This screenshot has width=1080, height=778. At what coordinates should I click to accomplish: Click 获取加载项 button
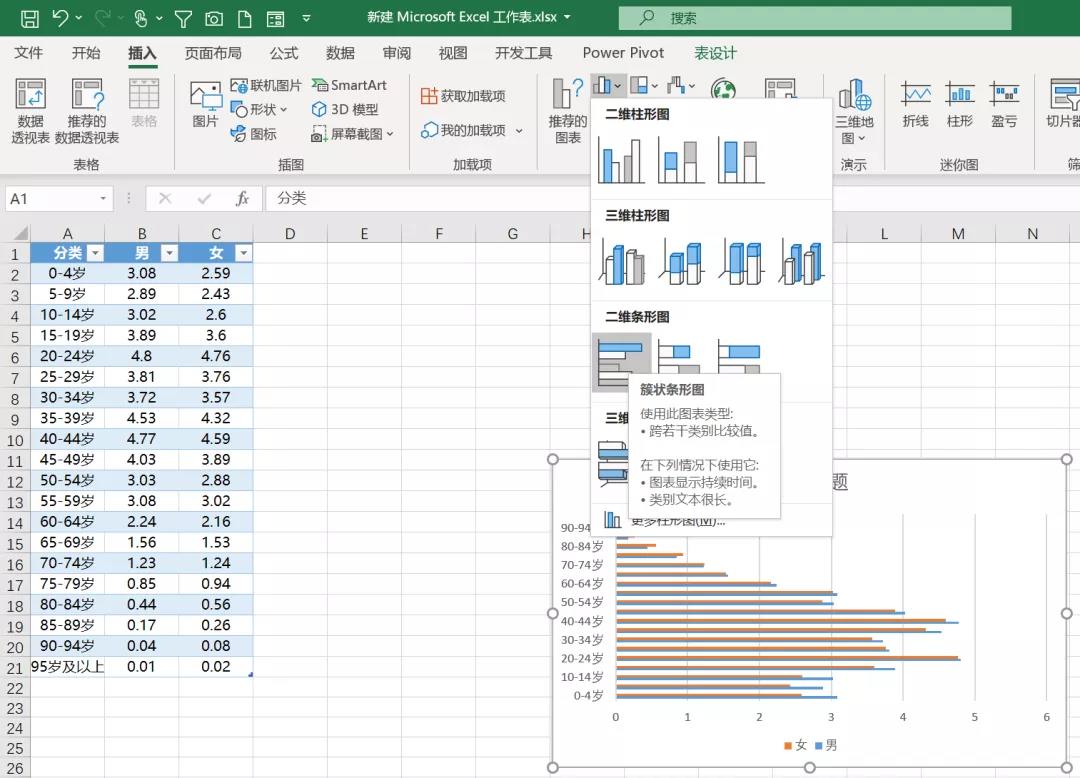pyautogui.click(x=463, y=96)
